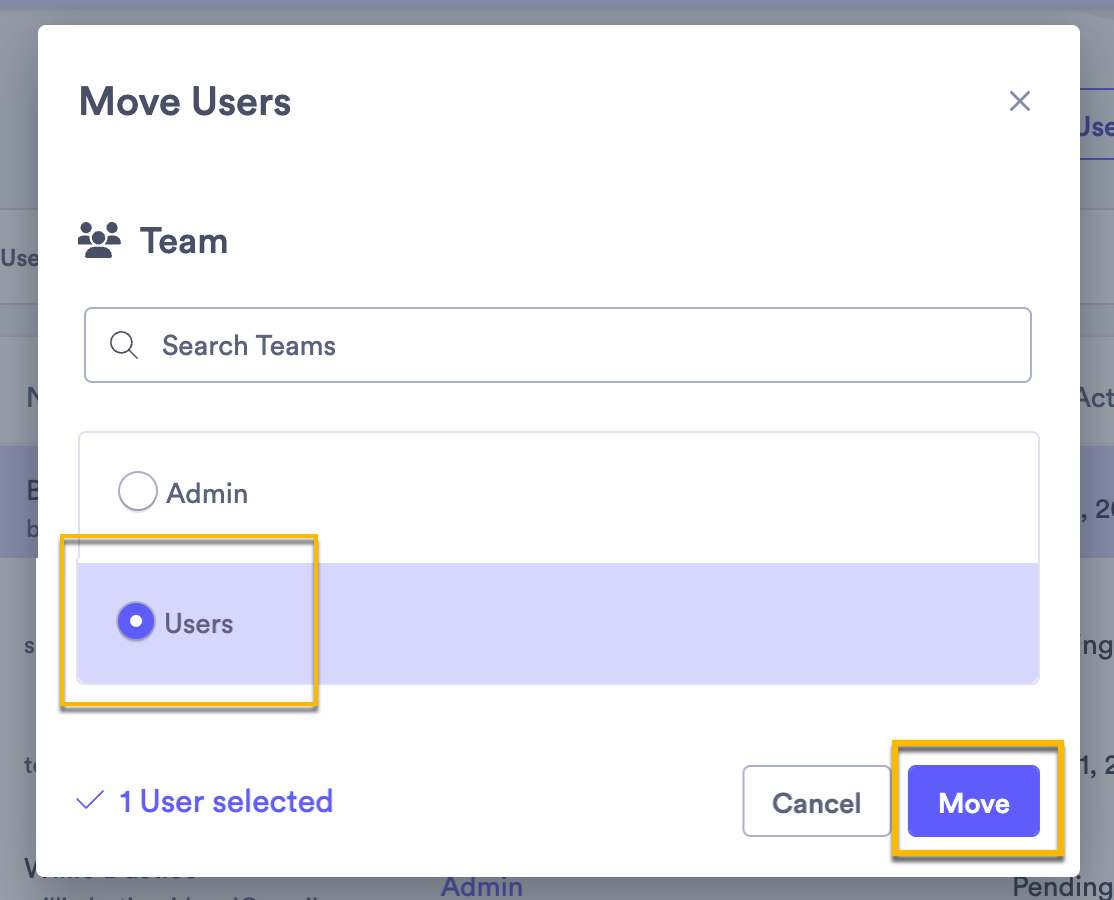Screen dimensions: 1114x900
Task: Select the highlighted Users team row
Action: (558, 621)
